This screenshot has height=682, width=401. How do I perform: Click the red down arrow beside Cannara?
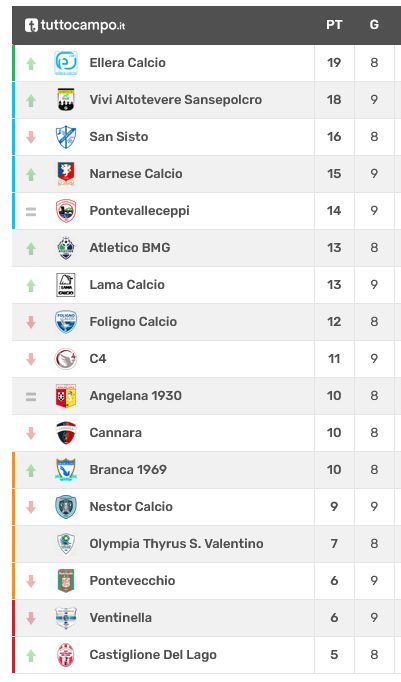31,433
